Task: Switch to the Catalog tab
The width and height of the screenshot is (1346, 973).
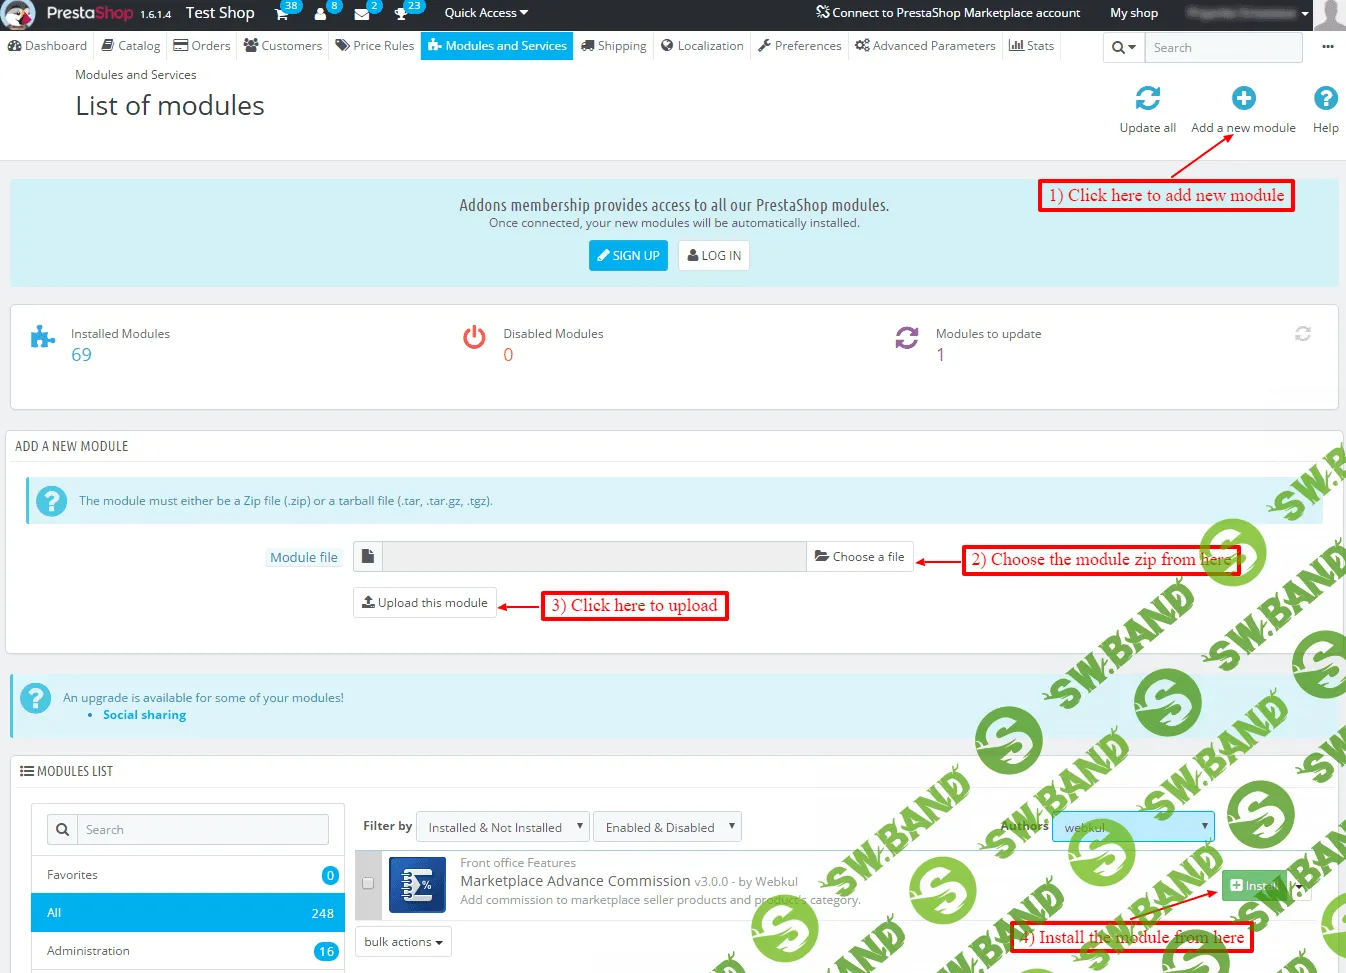Action: point(131,45)
